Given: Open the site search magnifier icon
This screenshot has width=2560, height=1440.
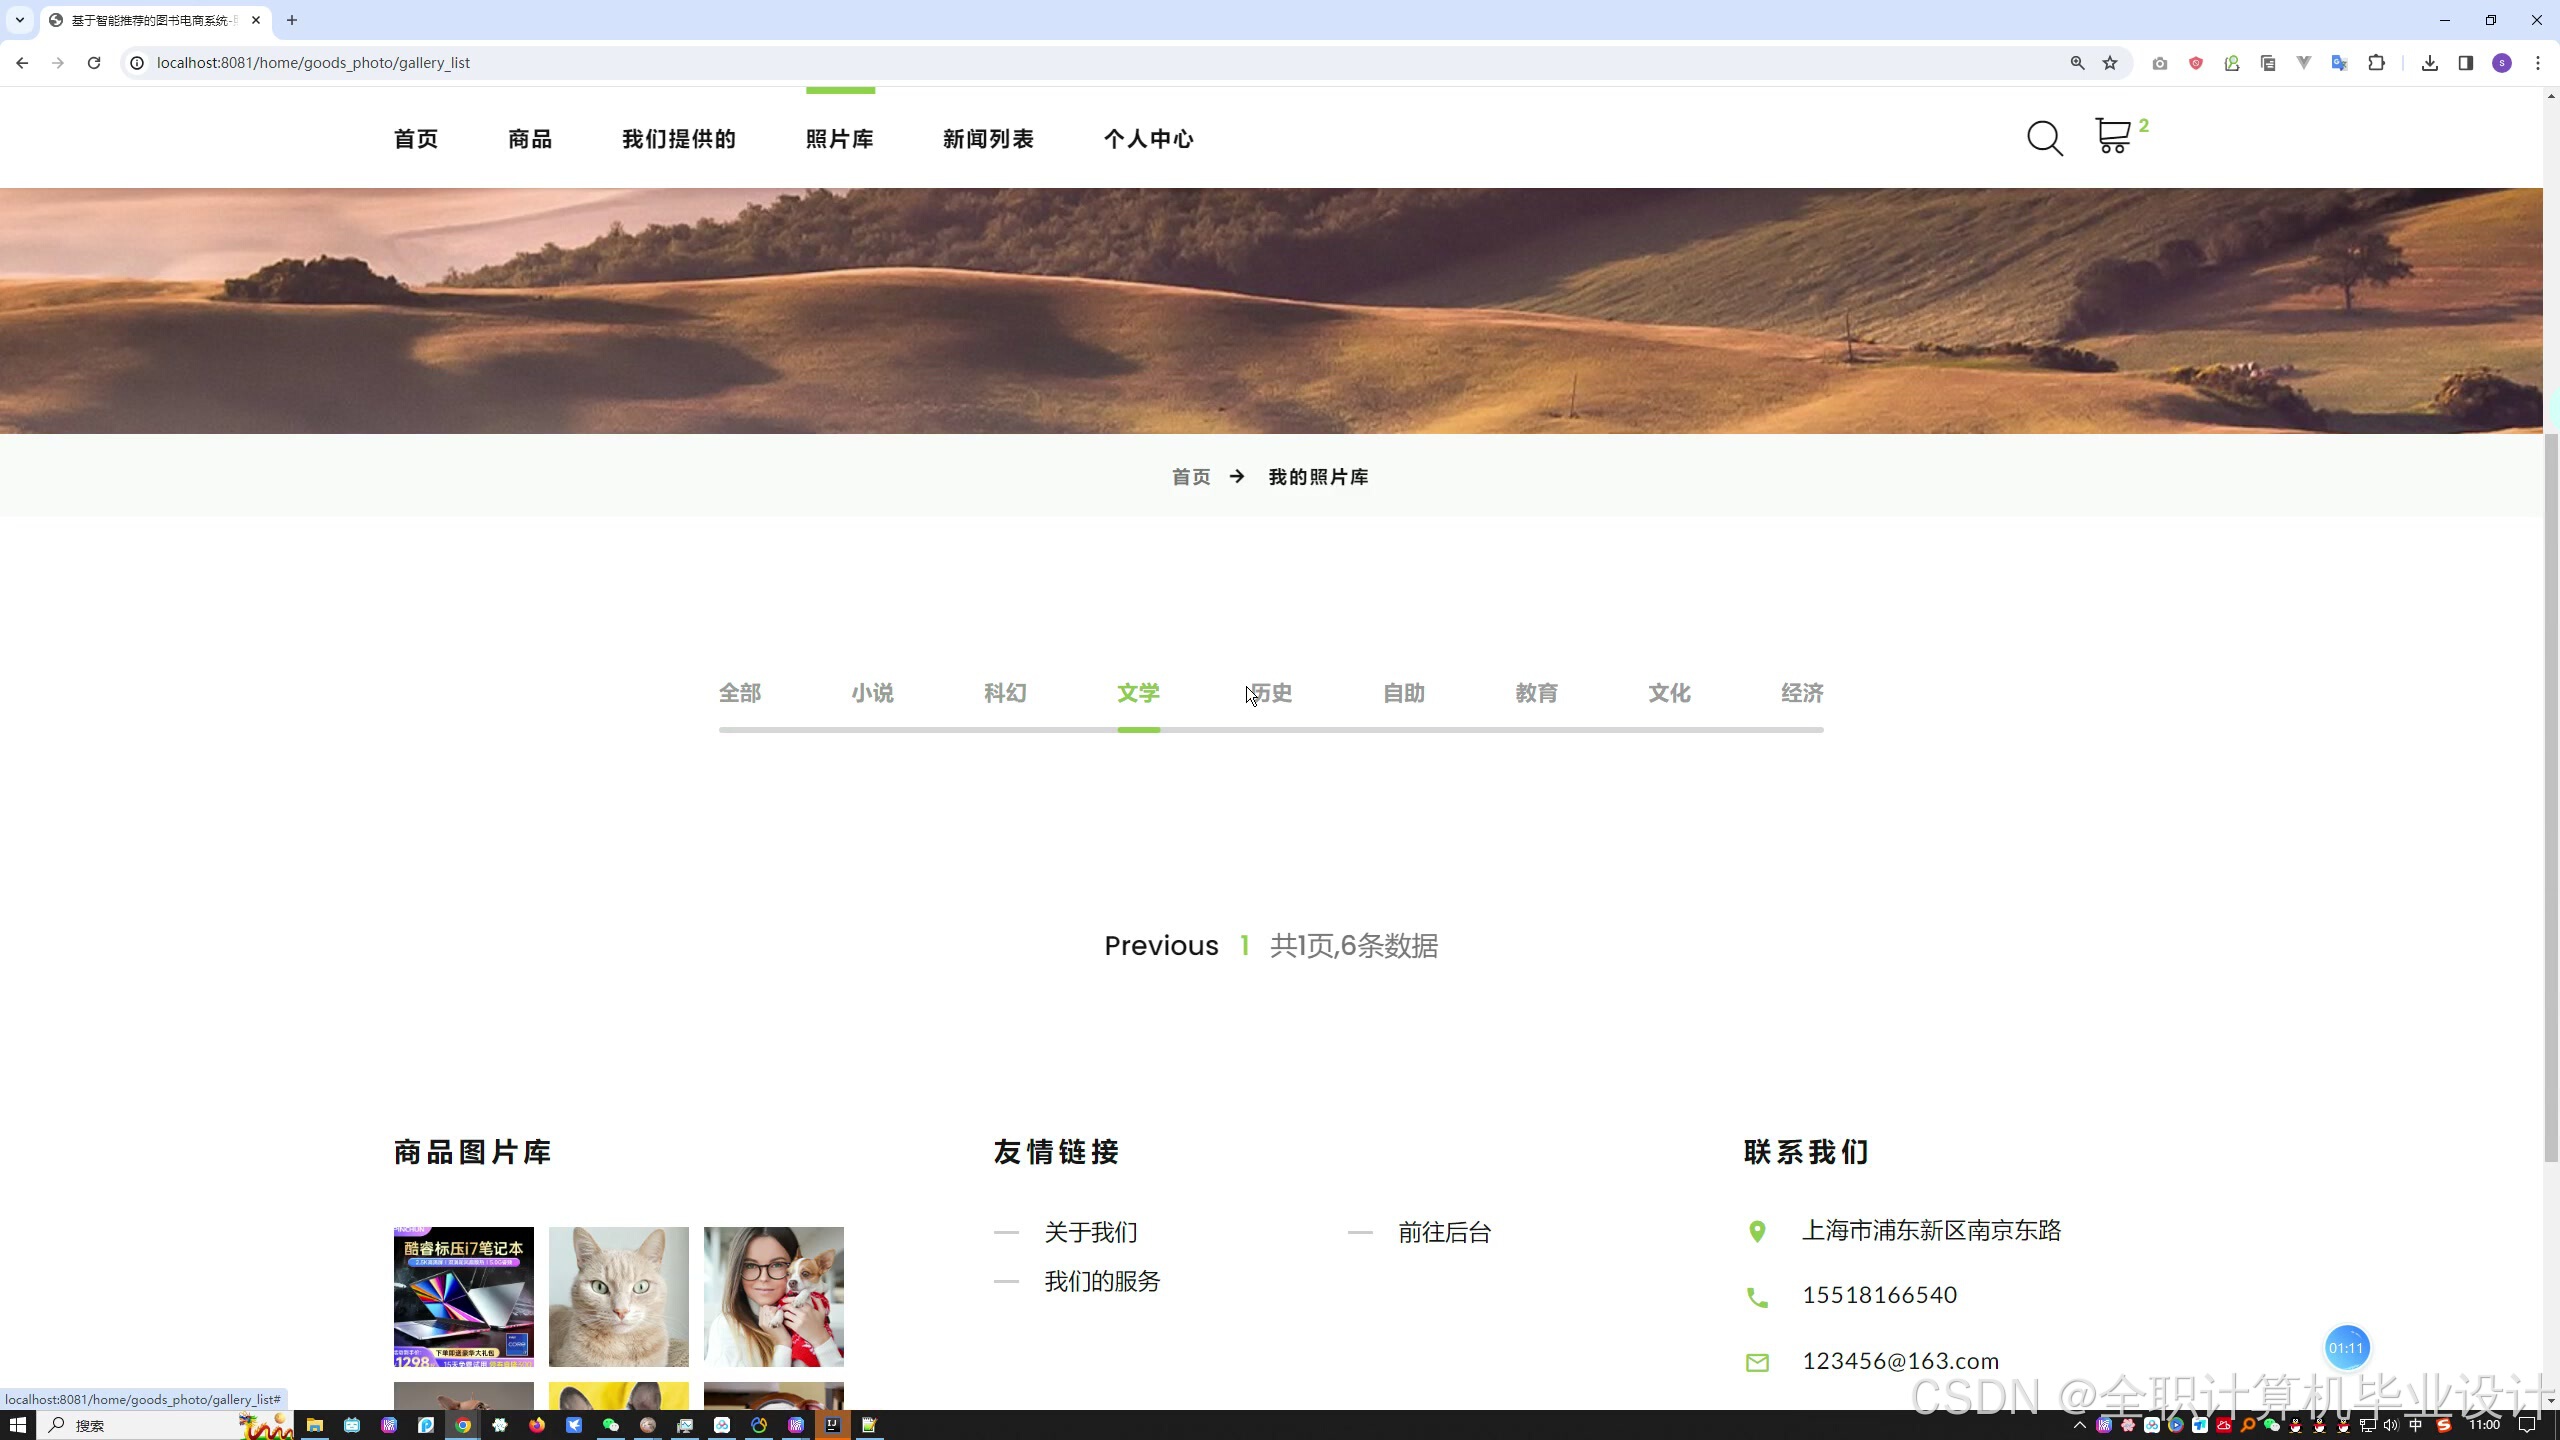Looking at the screenshot, I should pos(2044,138).
